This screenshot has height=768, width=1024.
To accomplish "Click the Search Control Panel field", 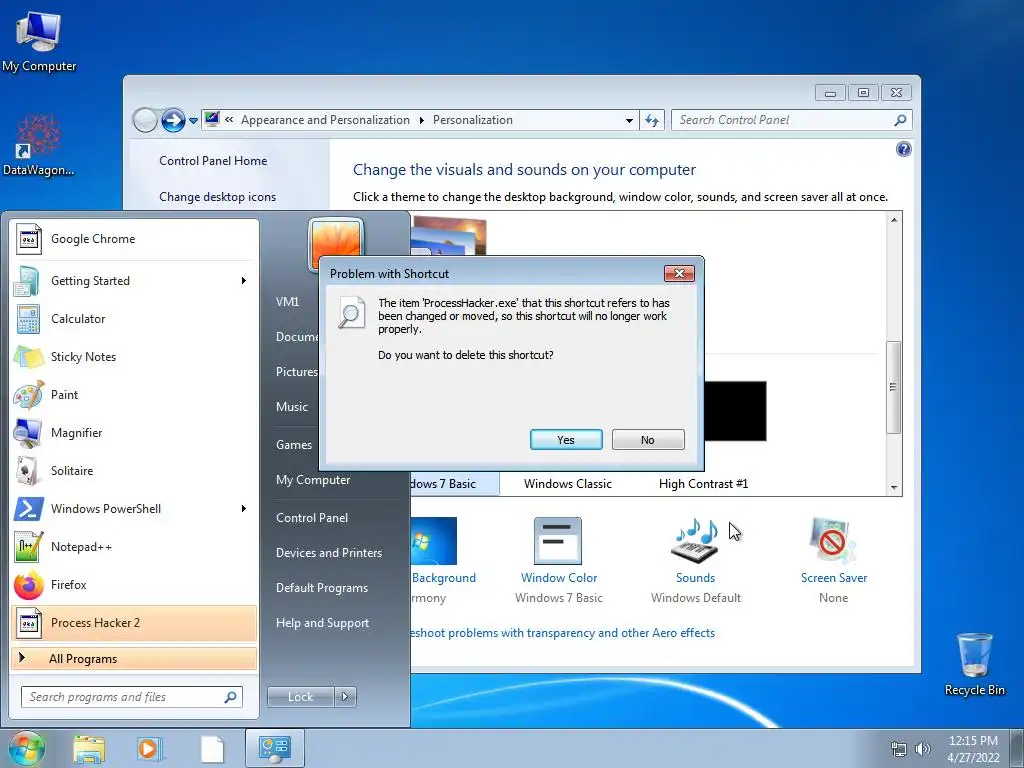I will click(791, 120).
